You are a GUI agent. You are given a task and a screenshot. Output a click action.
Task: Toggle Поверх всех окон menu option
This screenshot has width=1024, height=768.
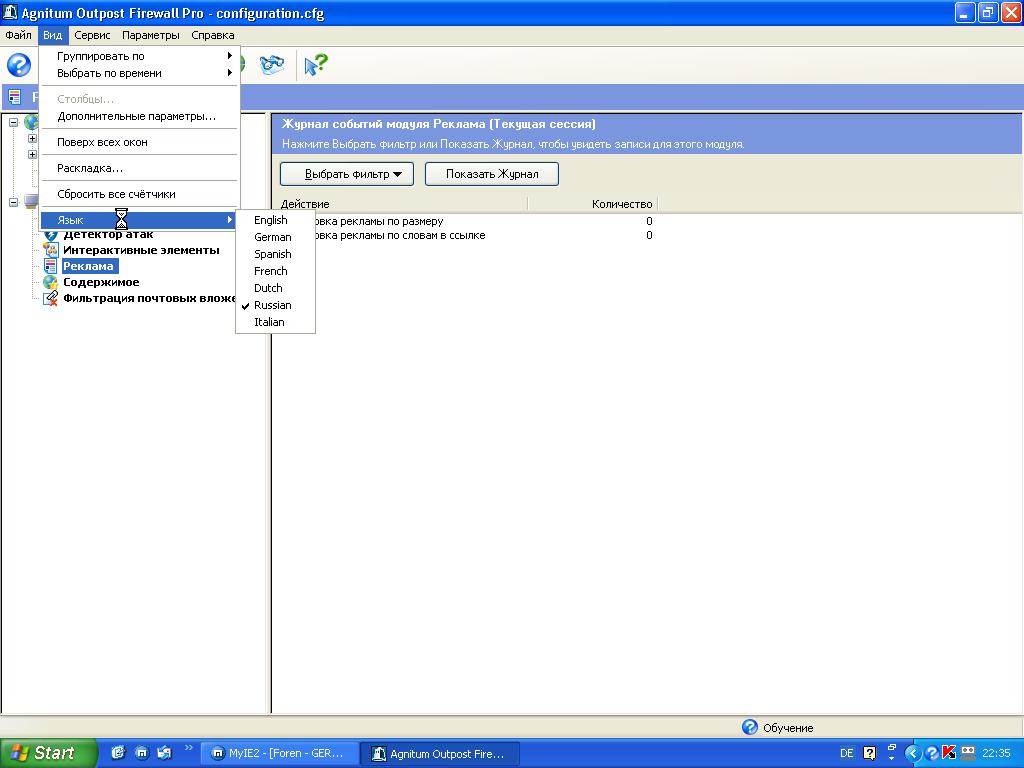pos(139,142)
